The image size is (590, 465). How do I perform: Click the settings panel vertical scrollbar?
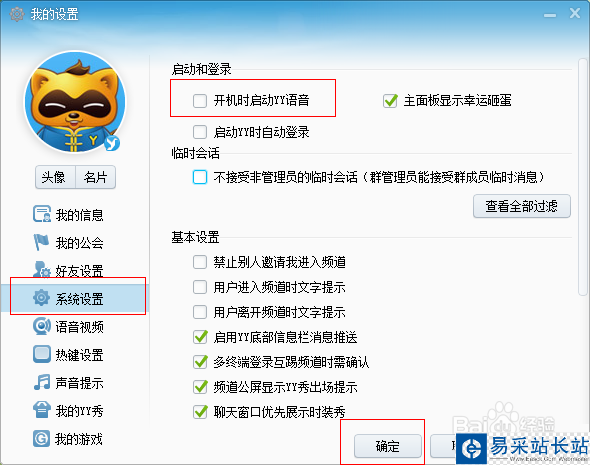(583, 177)
